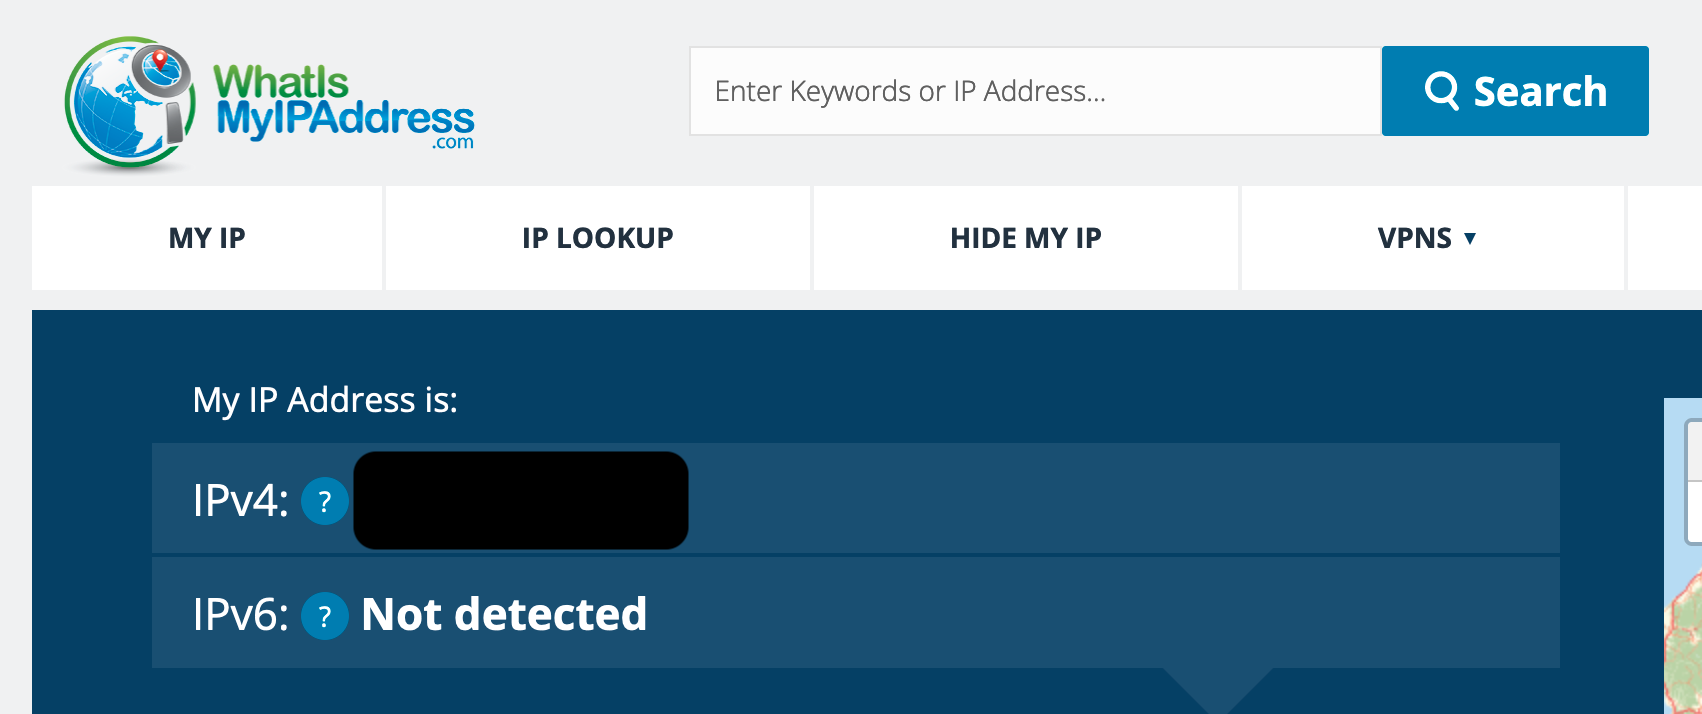The width and height of the screenshot is (1702, 714).
Task: Click the IPv6 label text
Action: pos(240,614)
